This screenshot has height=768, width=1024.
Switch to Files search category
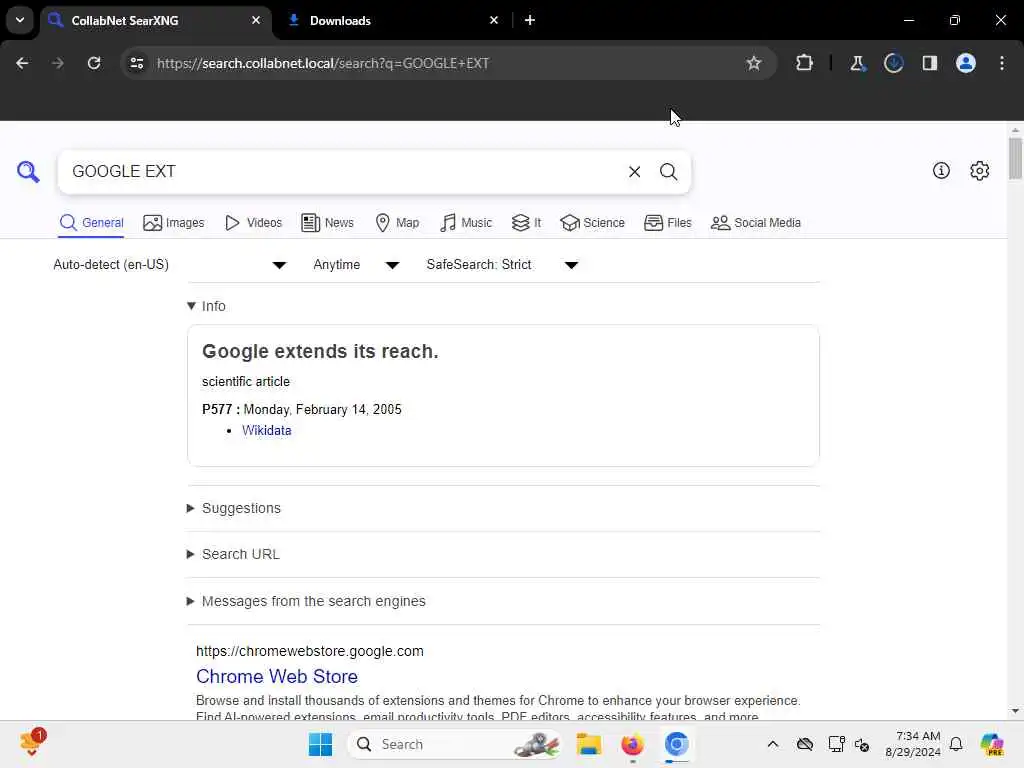[667, 223]
